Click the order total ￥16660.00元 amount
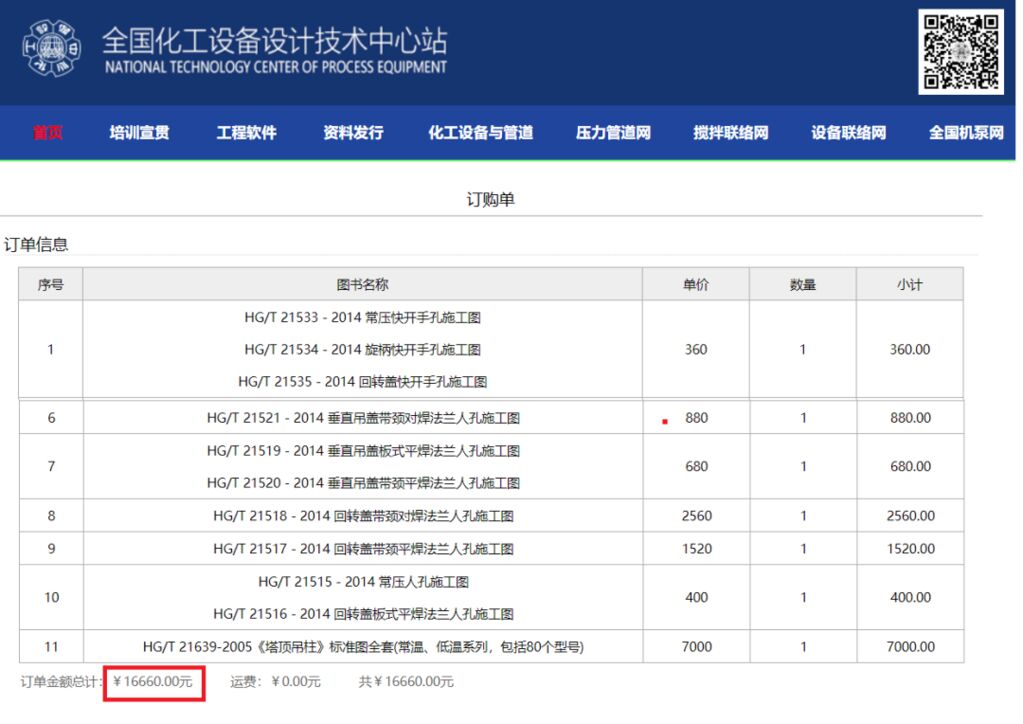 point(153,682)
